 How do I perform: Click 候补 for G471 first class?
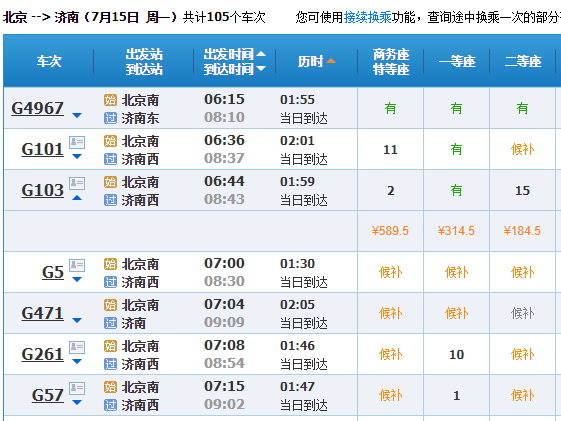pyautogui.click(x=457, y=313)
